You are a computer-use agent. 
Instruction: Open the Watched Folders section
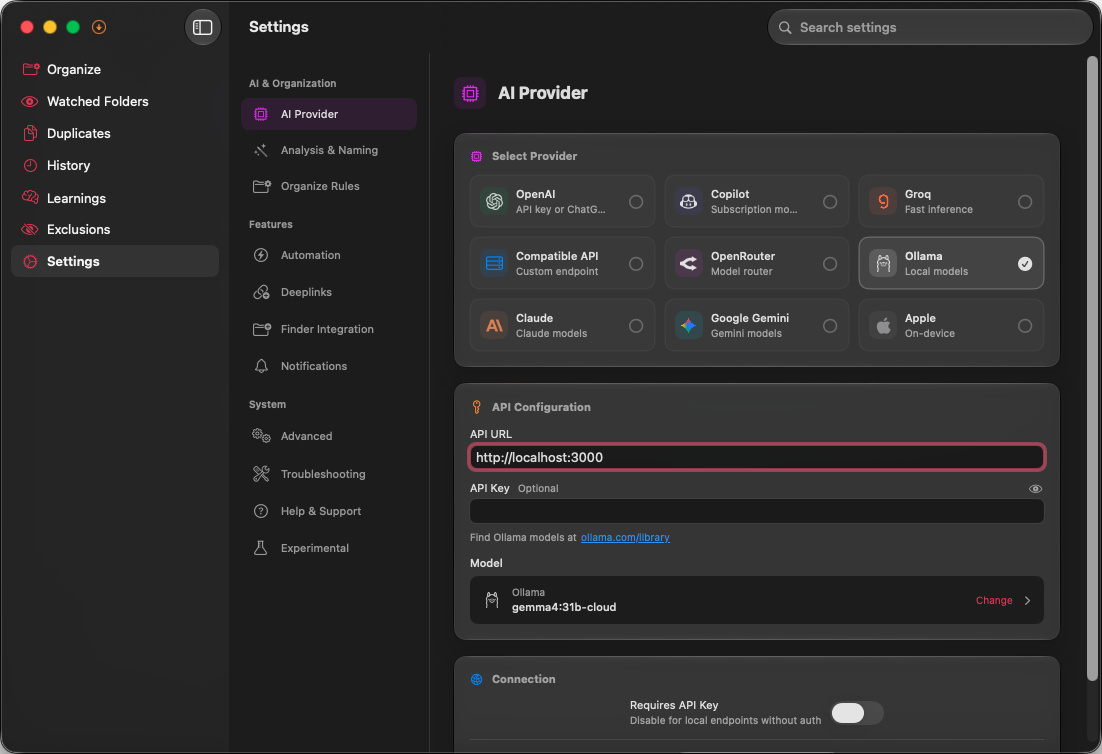[115, 101]
